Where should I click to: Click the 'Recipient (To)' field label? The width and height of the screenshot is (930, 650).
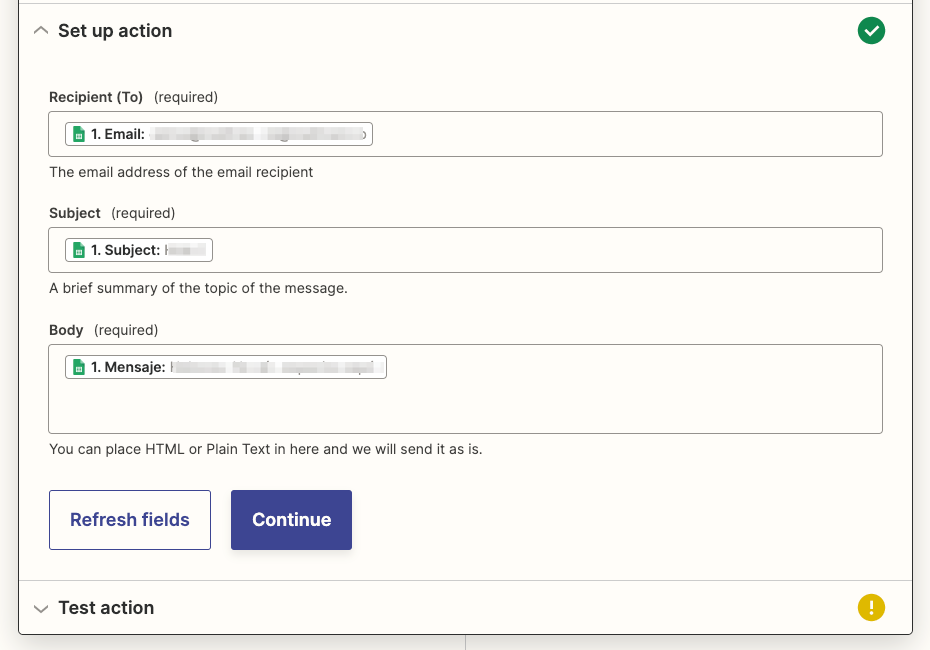[96, 97]
